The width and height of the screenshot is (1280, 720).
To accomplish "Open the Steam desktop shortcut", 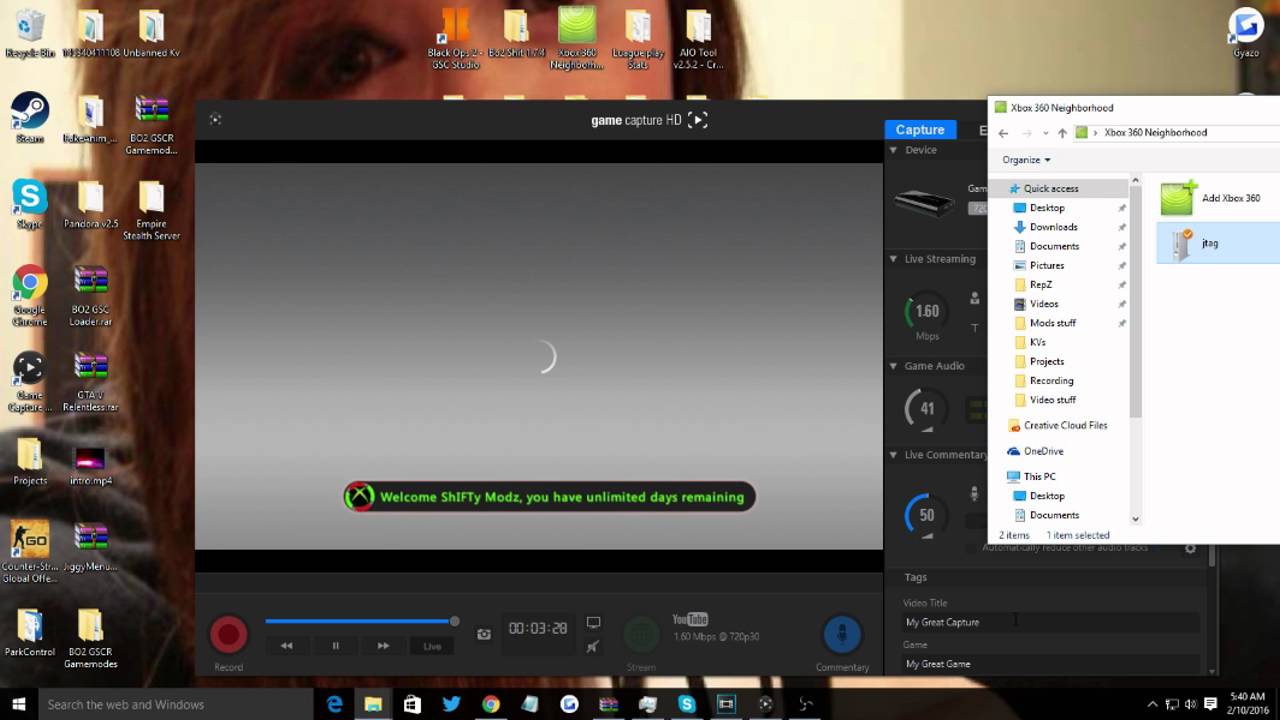I will (30, 118).
